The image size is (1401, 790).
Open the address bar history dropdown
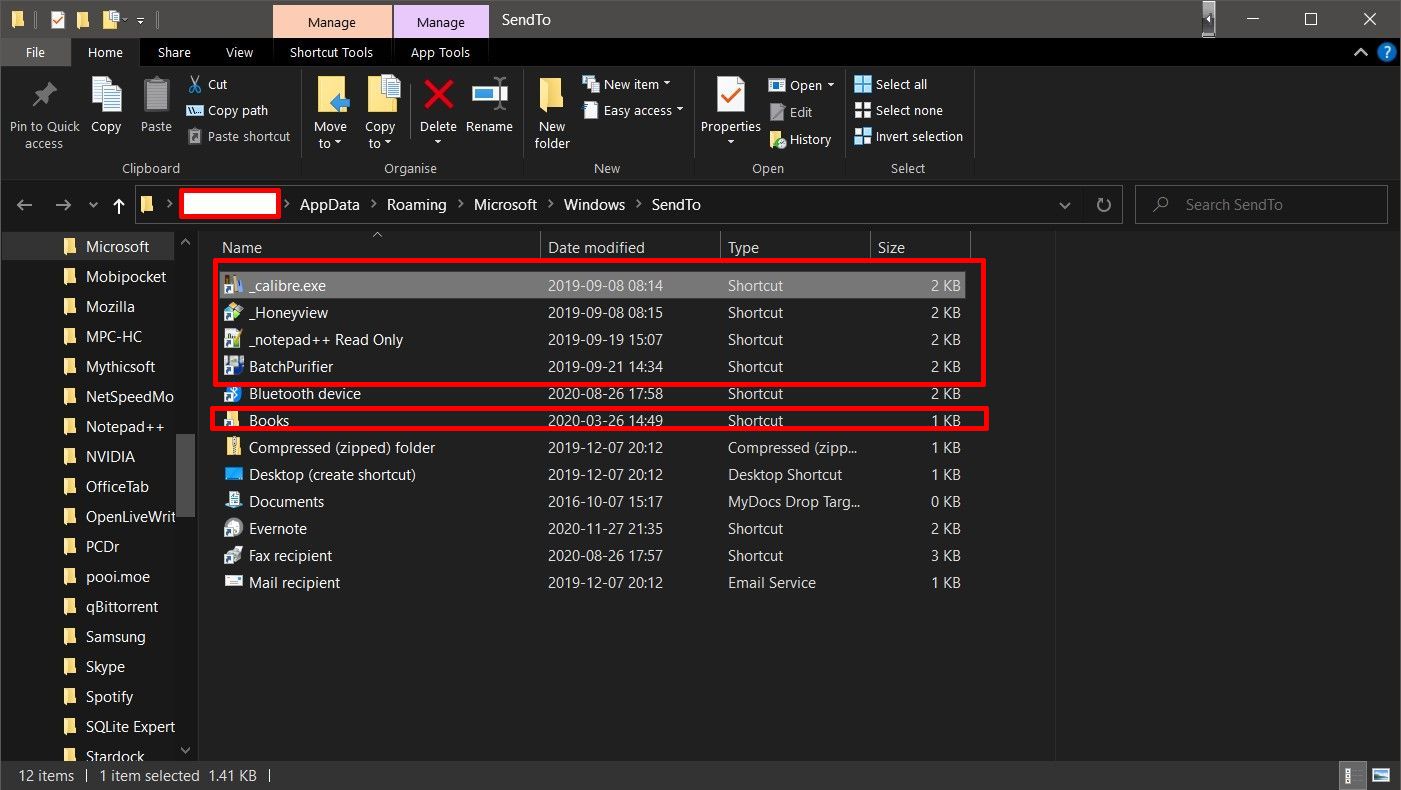pyautogui.click(x=1064, y=205)
